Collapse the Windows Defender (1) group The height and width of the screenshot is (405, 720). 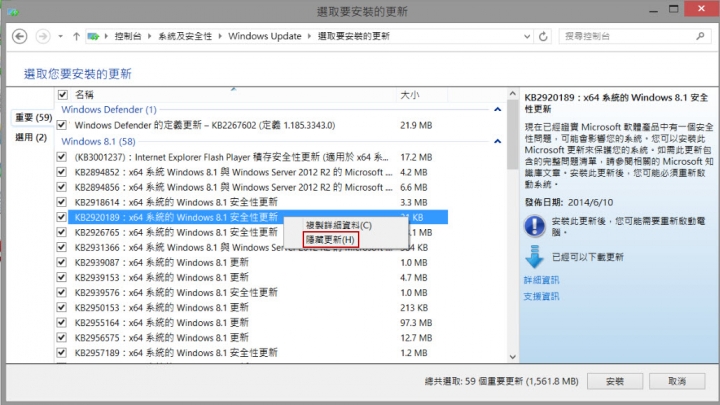point(497,109)
